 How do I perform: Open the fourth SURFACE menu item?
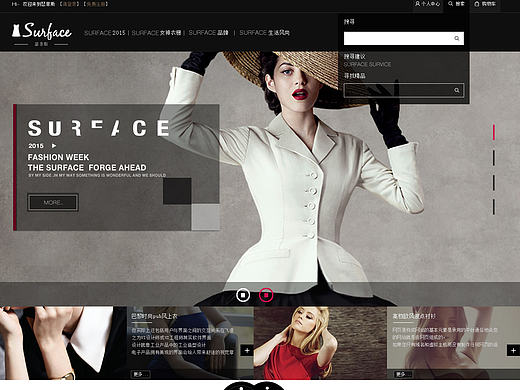264,33
